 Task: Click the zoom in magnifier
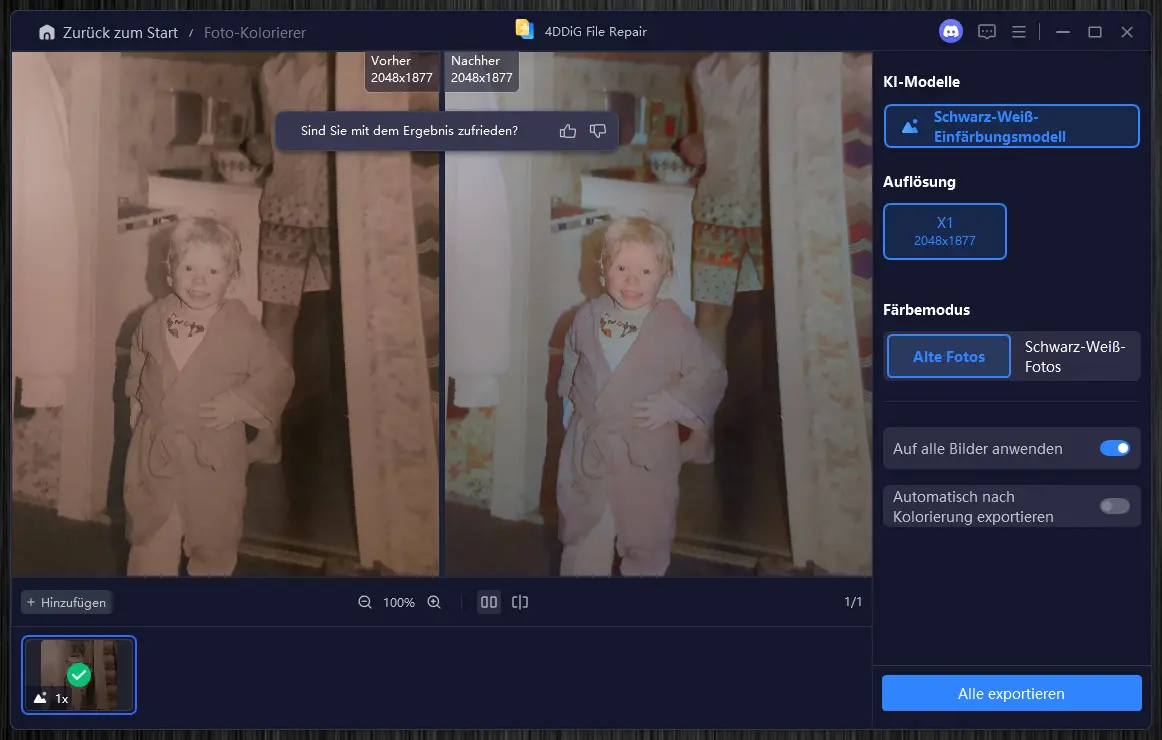(434, 602)
